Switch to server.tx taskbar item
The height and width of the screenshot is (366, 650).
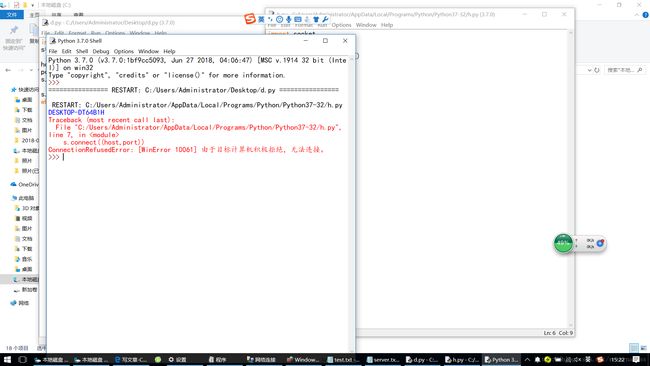click(383, 360)
